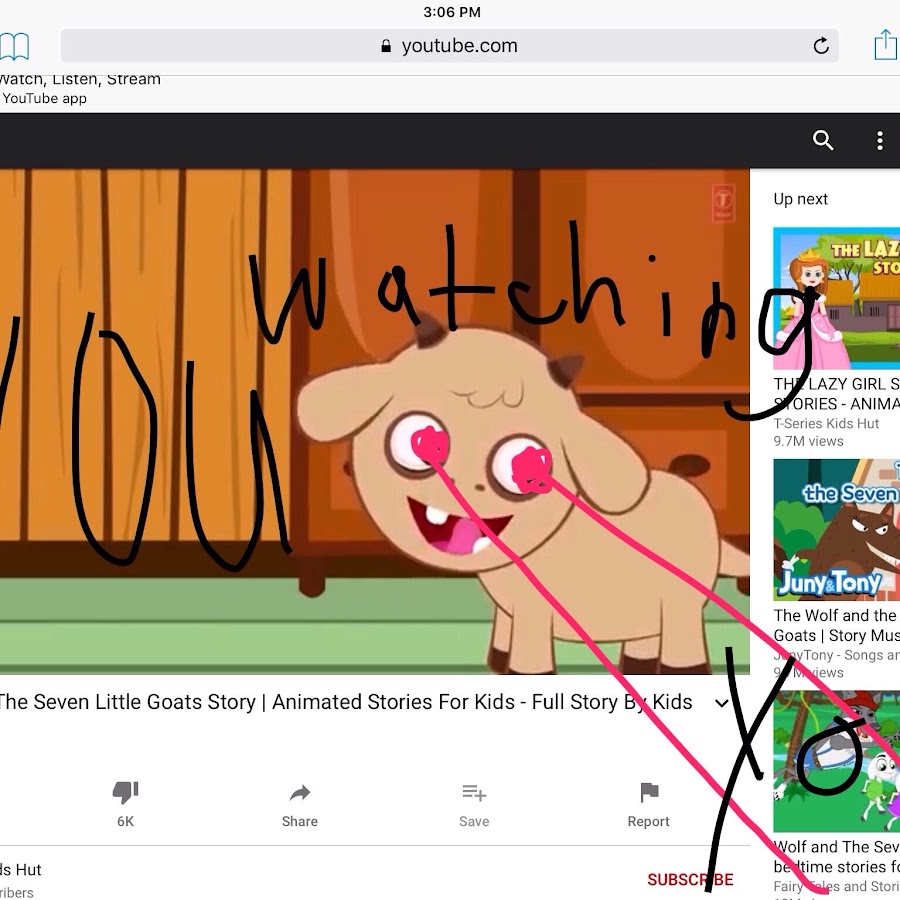Open the Safari share sheet icon
This screenshot has width=900, height=900.
click(x=886, y=45)
